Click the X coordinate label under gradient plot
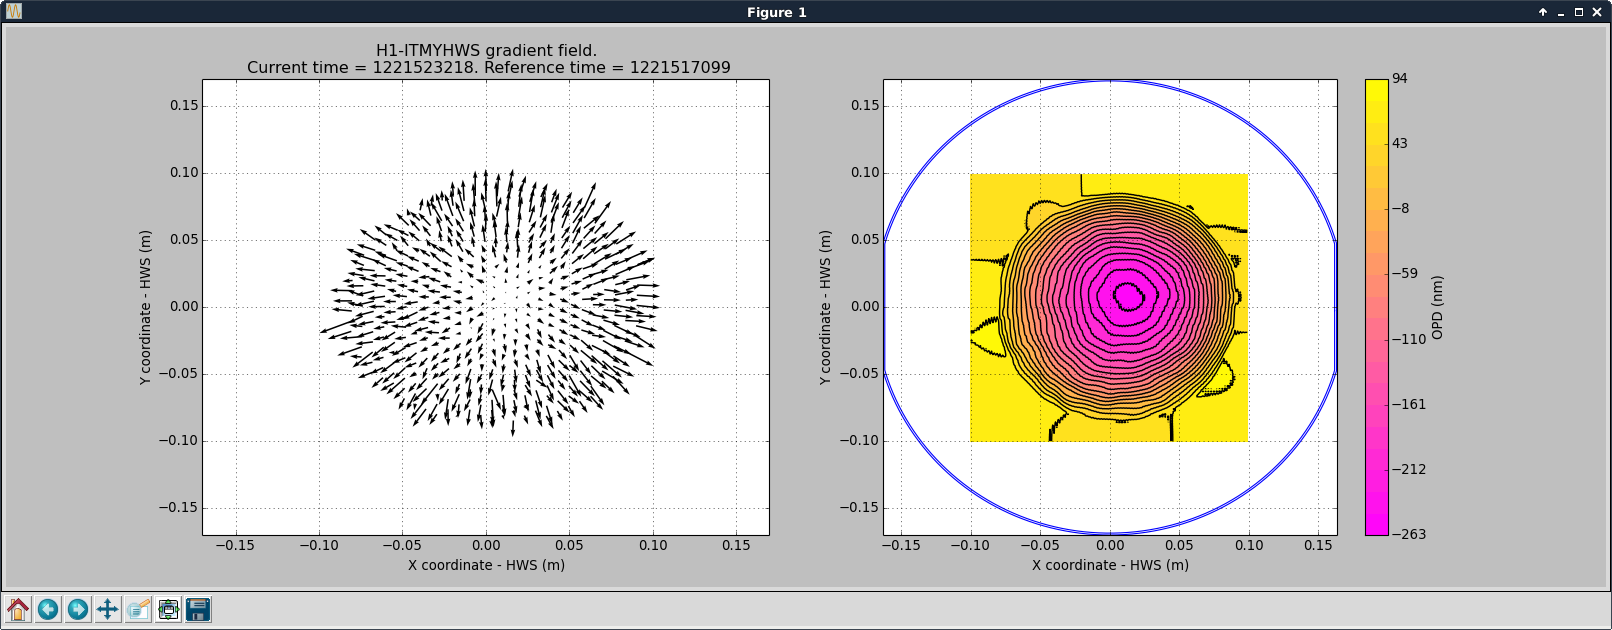The height and width of the screenshot is (630, 1612). (x=486, y=565)
